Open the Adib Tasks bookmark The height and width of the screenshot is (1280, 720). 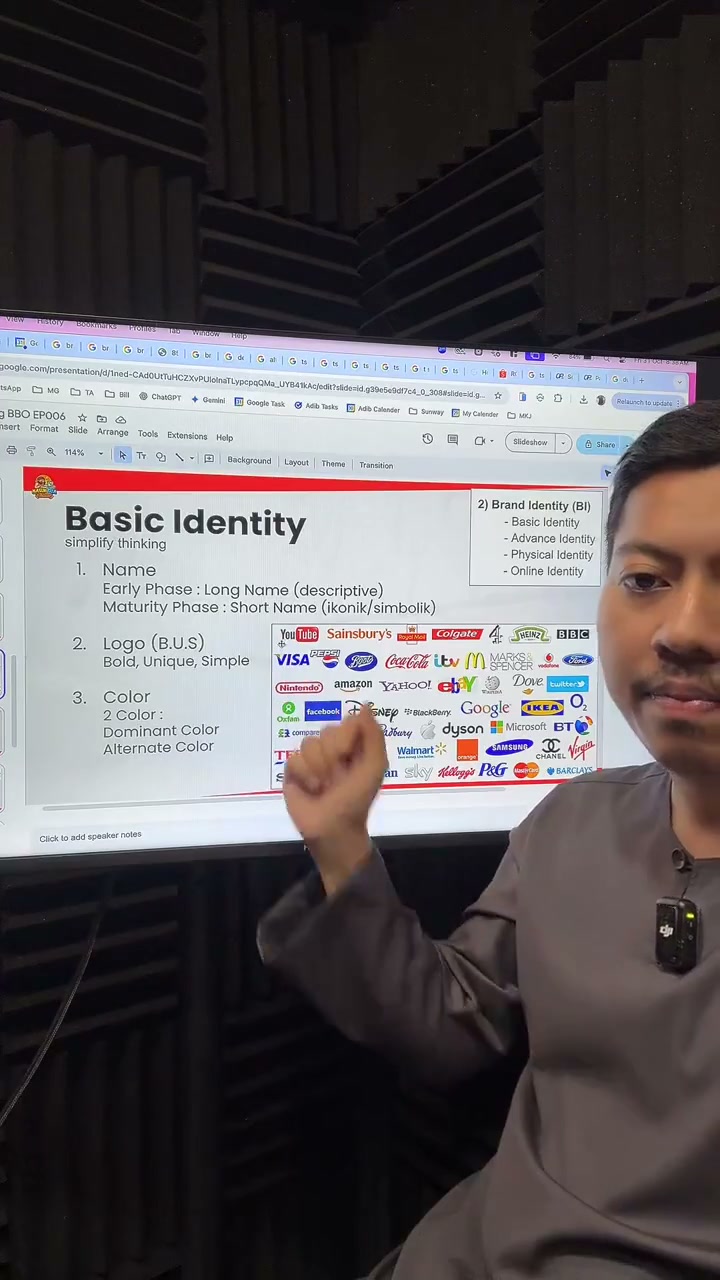[x=316, y=406]
